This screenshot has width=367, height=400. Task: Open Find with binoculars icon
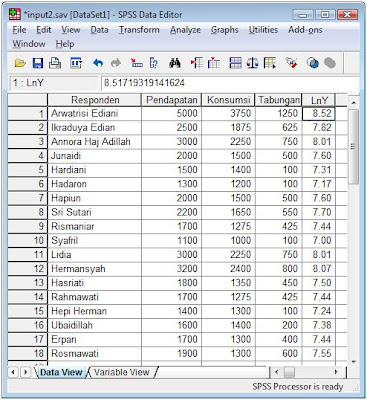(x=175, y=63)
